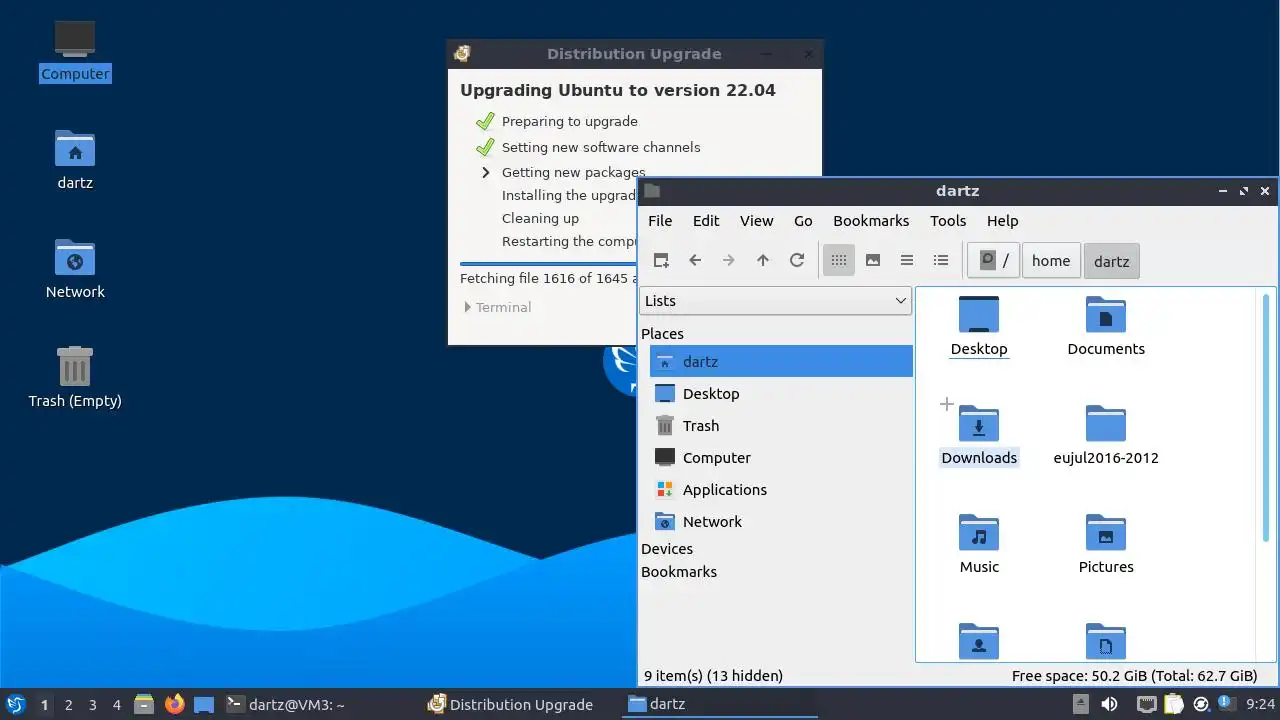Click the 'home' path button
The width and height of the screenshot is (1280, 720).
(x=1051, y=261)
